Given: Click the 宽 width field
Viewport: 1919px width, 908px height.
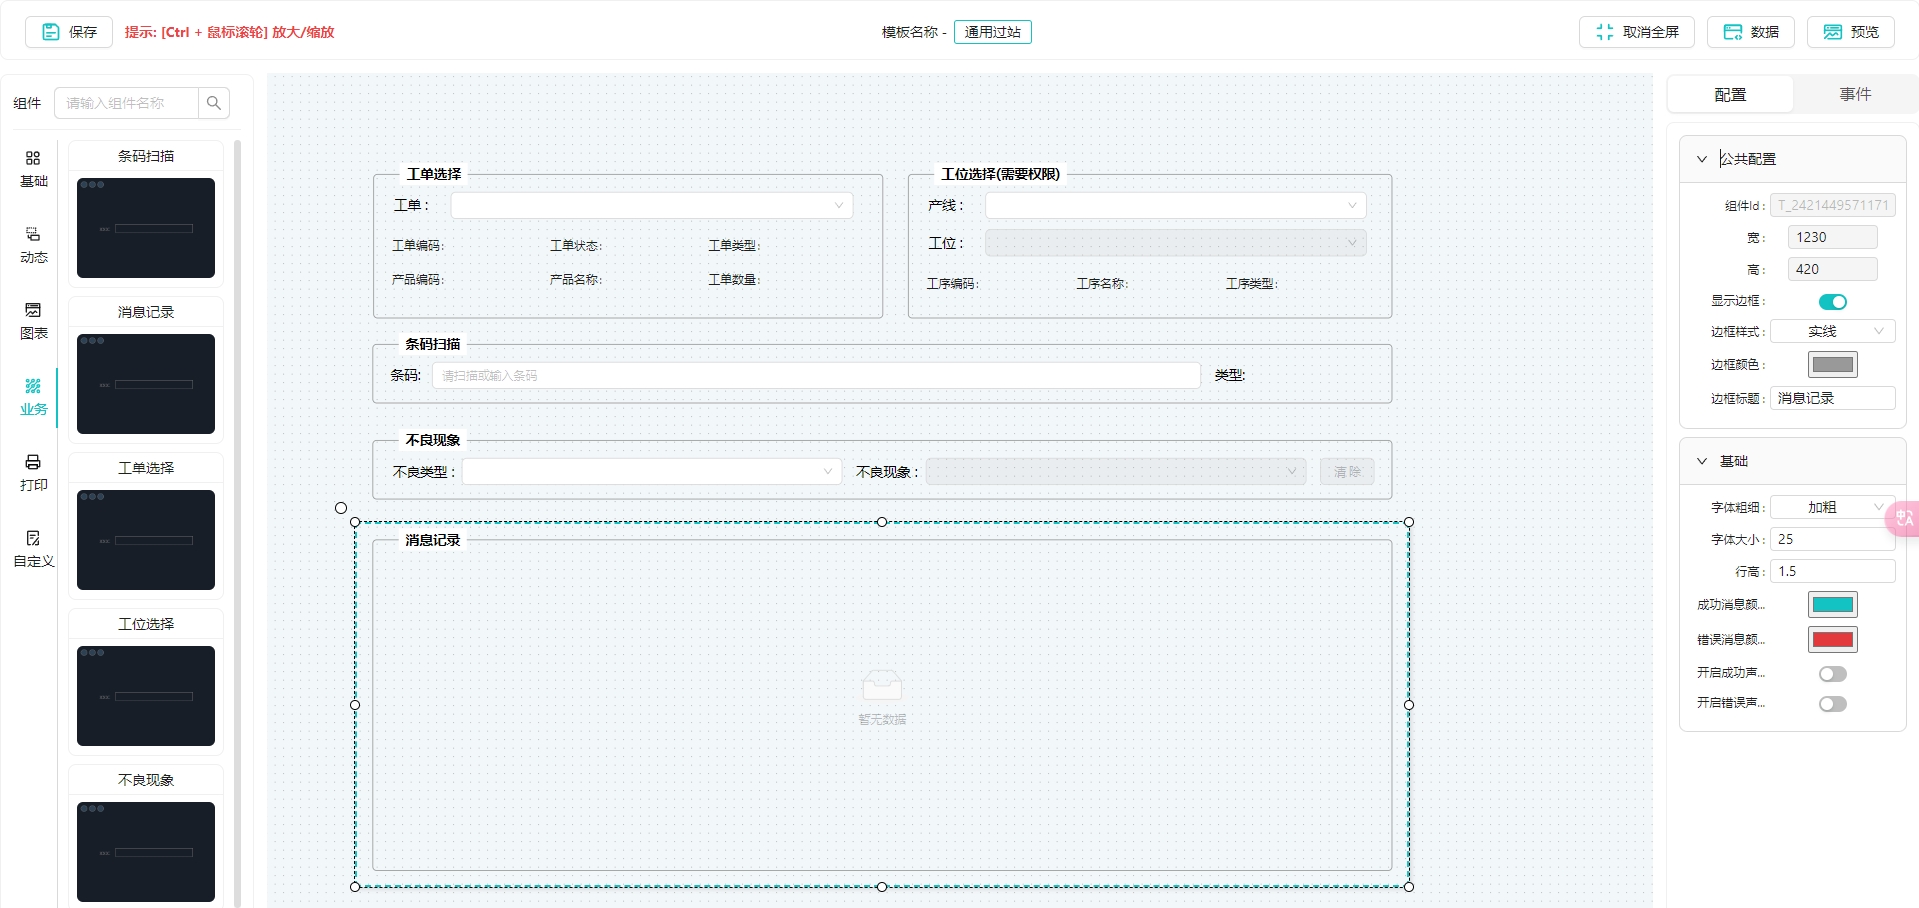Looking at the screenshot, I should click(1832, 237).
